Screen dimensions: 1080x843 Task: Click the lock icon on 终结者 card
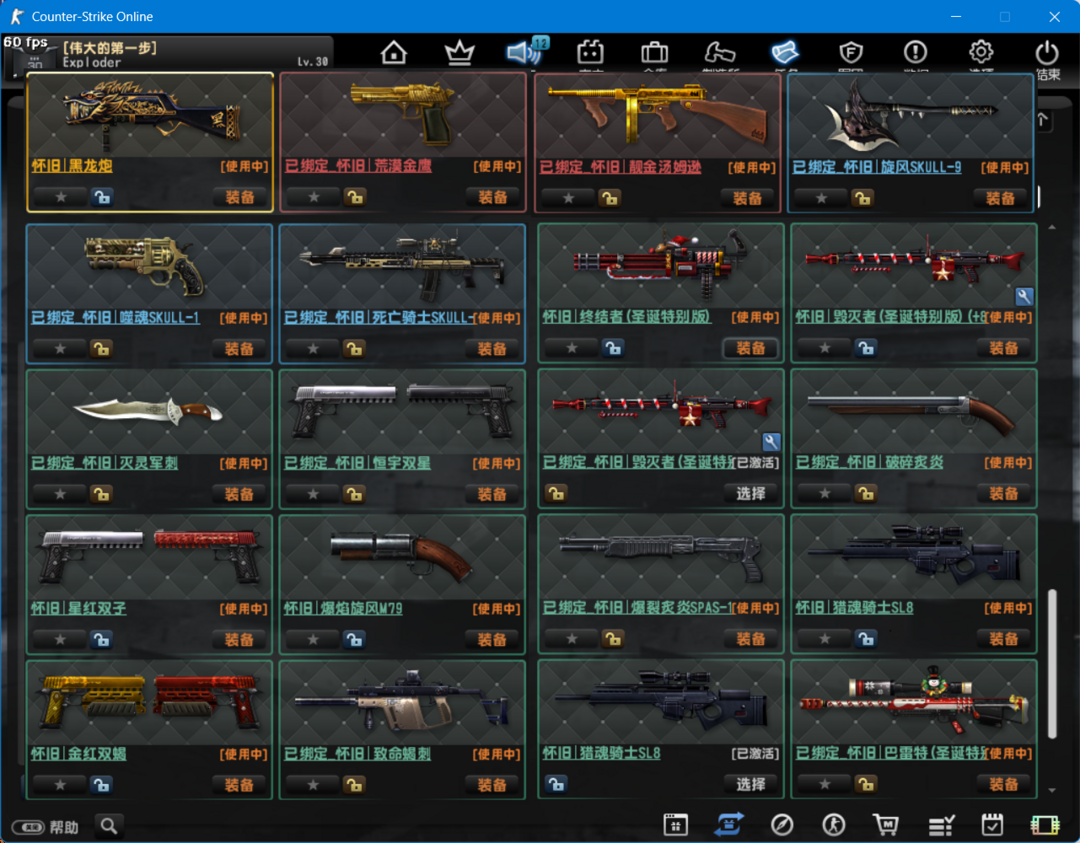612,348
